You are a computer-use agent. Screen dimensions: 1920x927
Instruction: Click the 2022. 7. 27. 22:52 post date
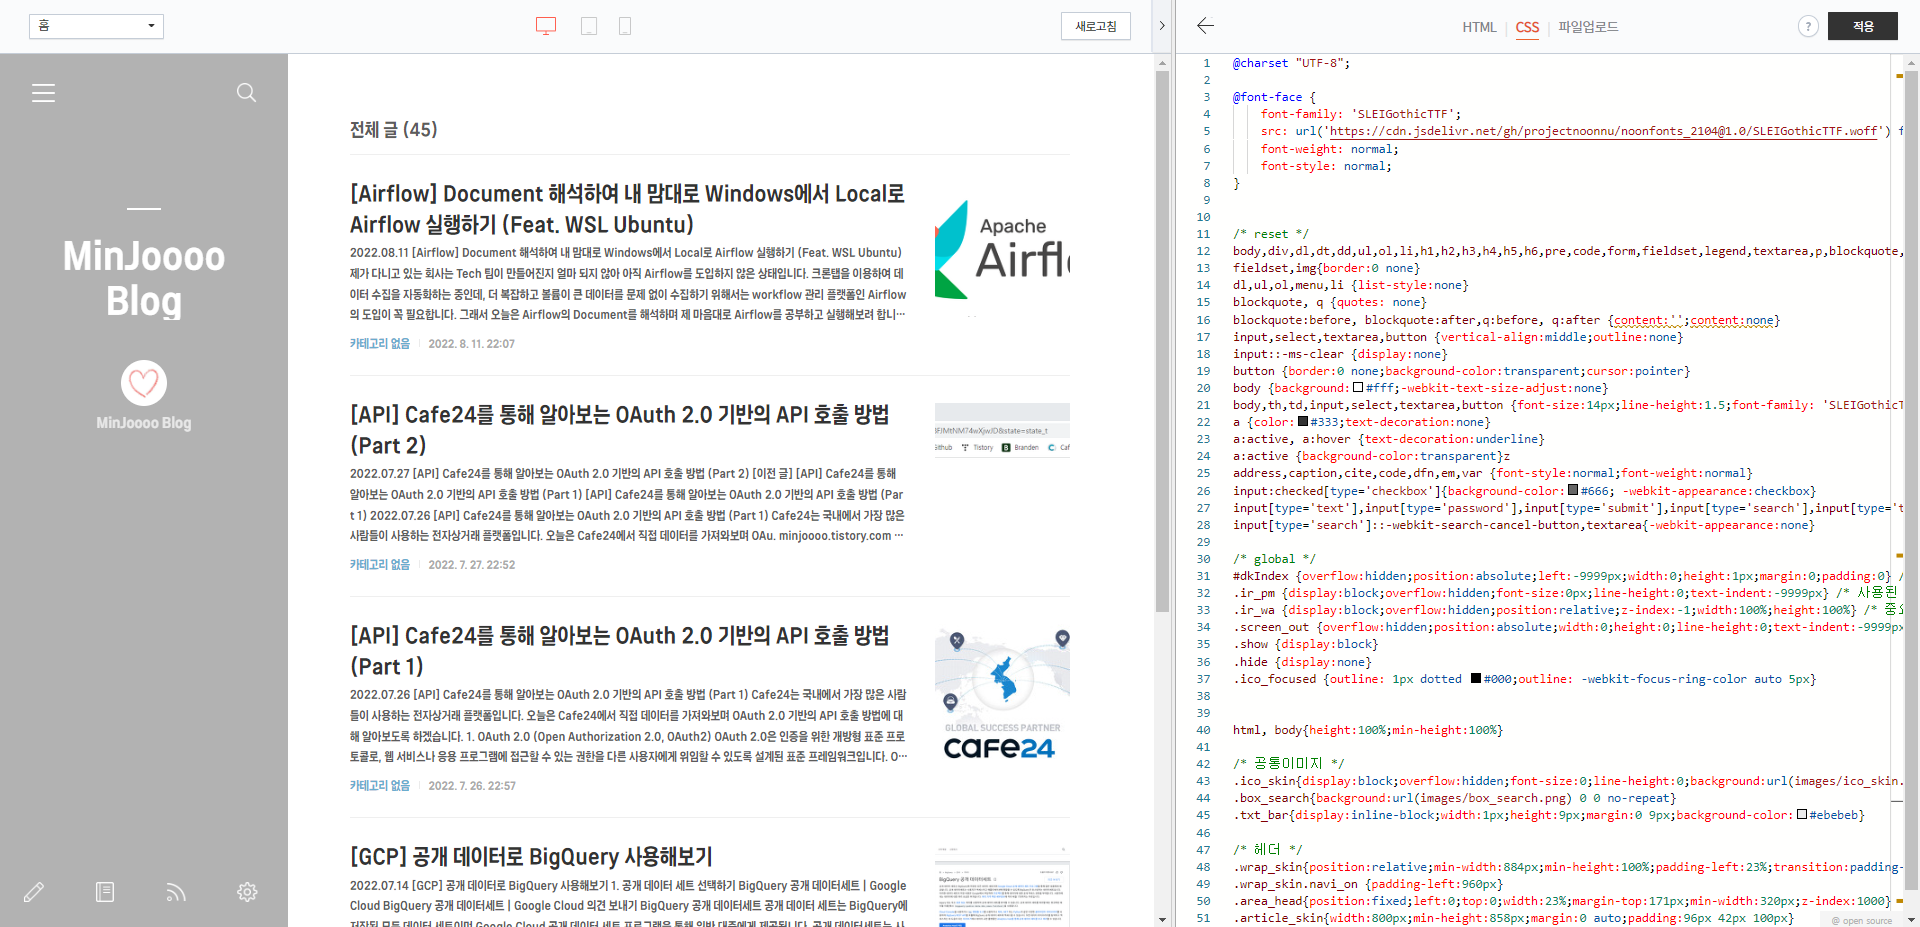coord(472,564)
